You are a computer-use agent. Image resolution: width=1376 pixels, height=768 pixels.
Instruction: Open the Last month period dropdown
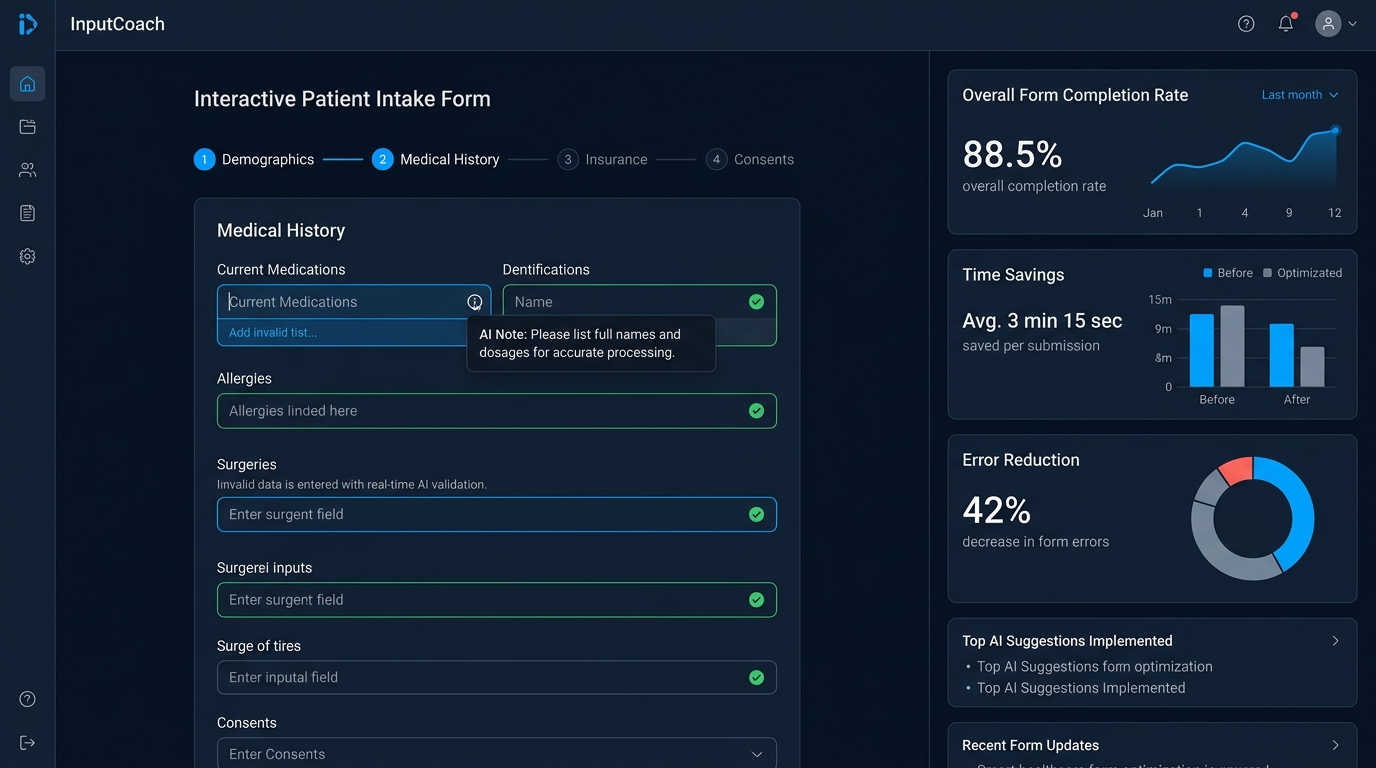1299,94
